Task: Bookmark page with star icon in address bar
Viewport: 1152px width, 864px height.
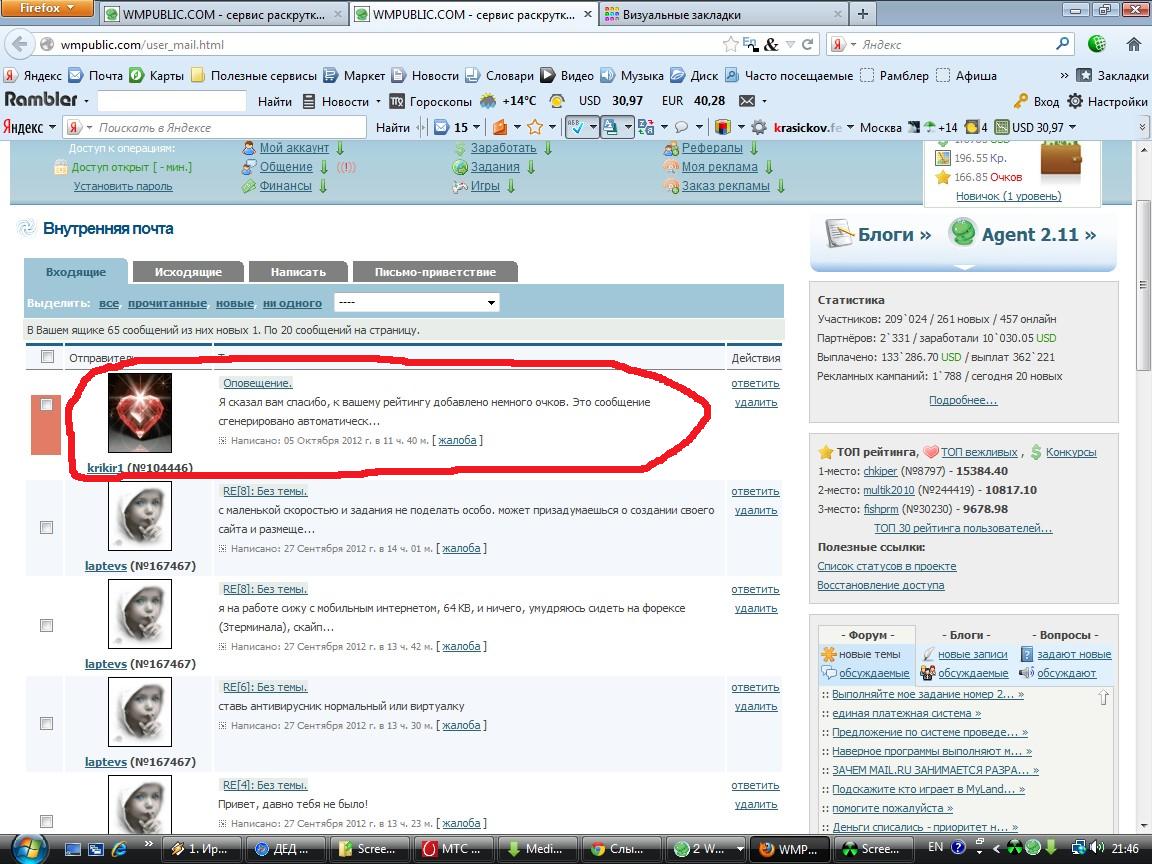Action: pos(730,44)
